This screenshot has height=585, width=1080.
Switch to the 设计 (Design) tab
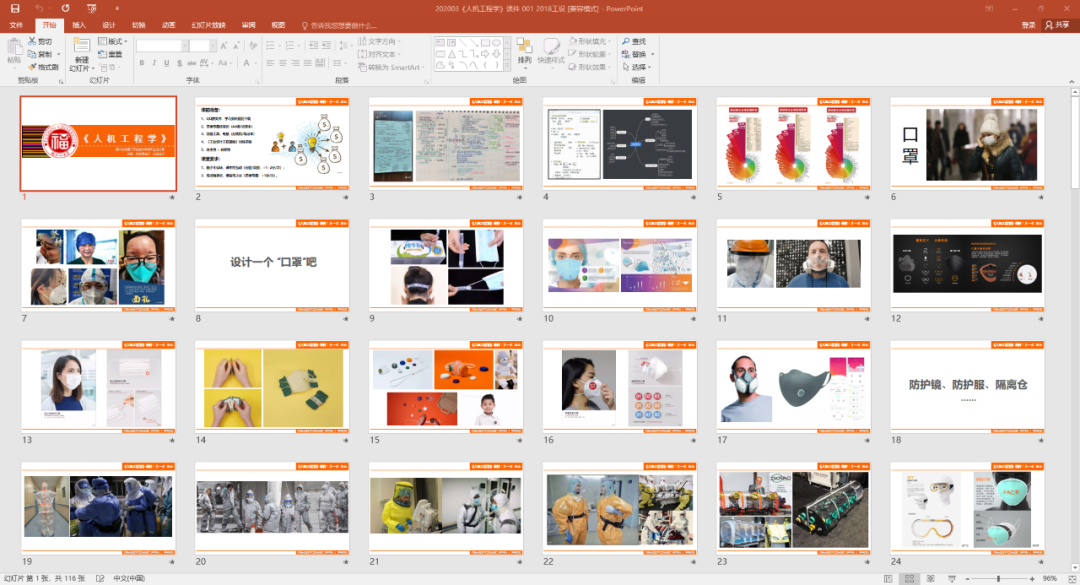pos(109,25)
